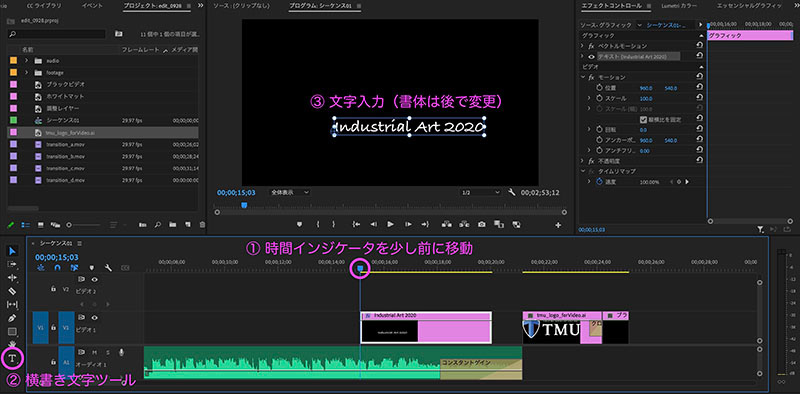Select the horizontal Type tool
800x394 pixels.
(13, 358)
